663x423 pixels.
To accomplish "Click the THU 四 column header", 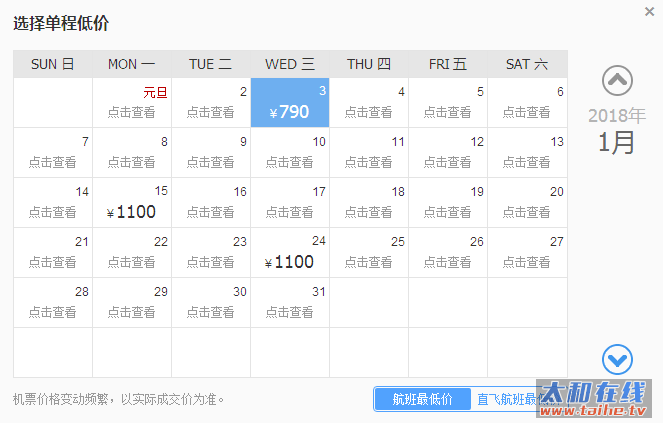I will tap(369, 64).
